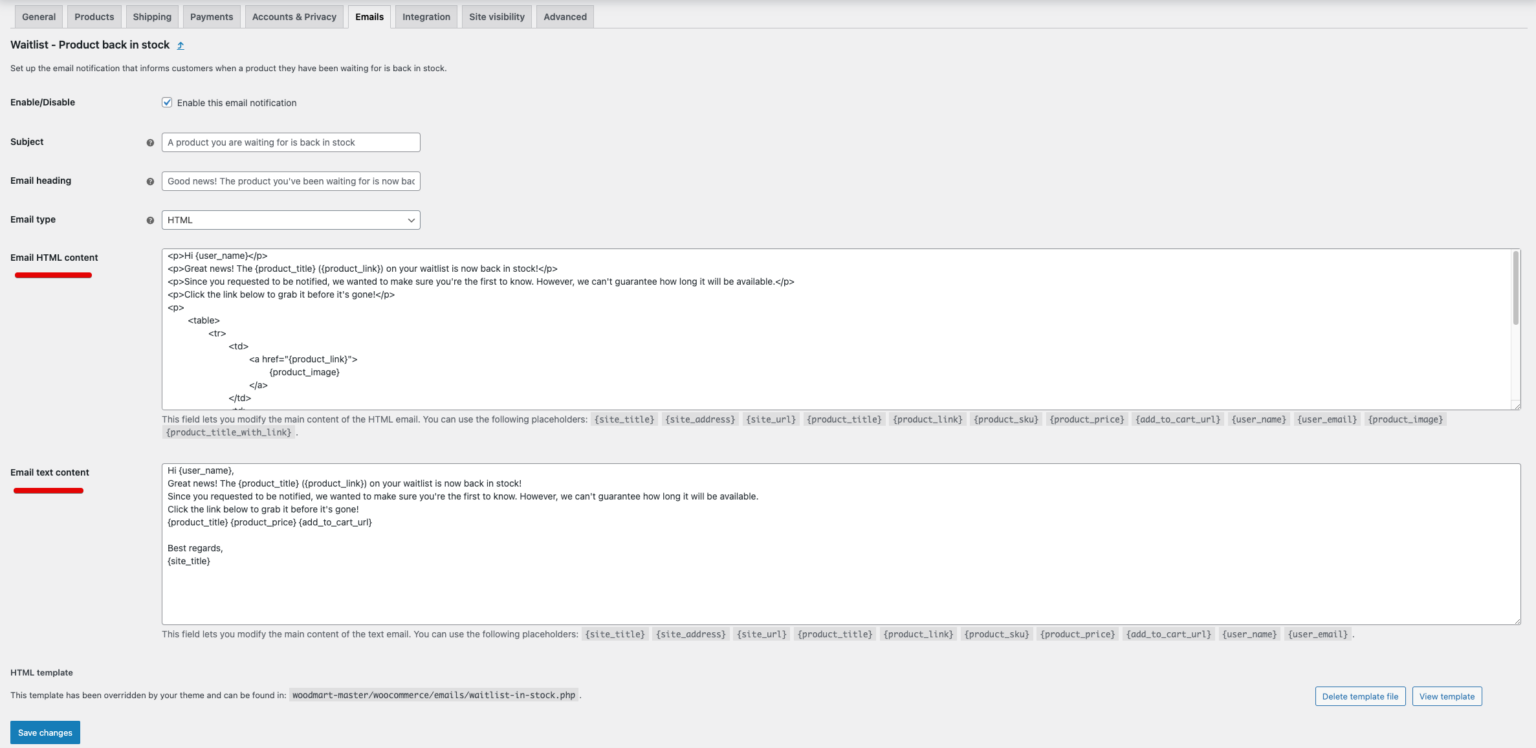1536x748 pixels.
Task: Go to the Shipping tab
Action: (x=152, y=17)
